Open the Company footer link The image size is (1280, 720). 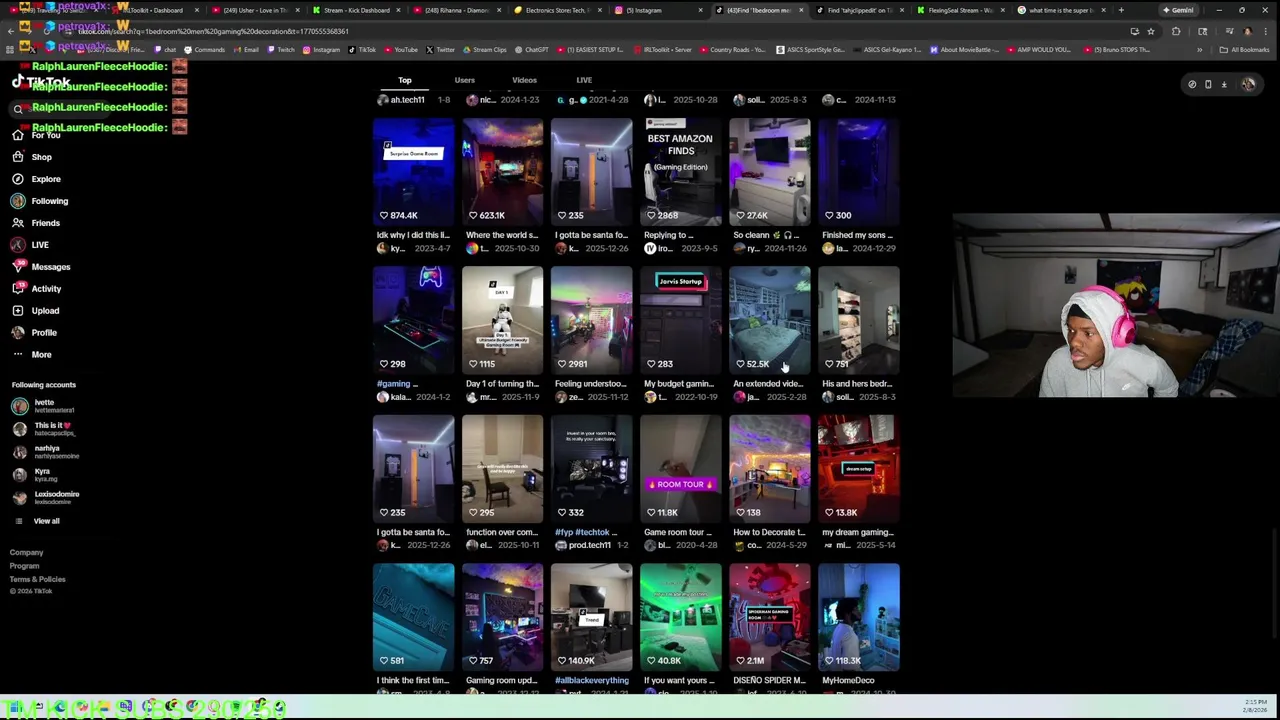click(x=27, y=553)
